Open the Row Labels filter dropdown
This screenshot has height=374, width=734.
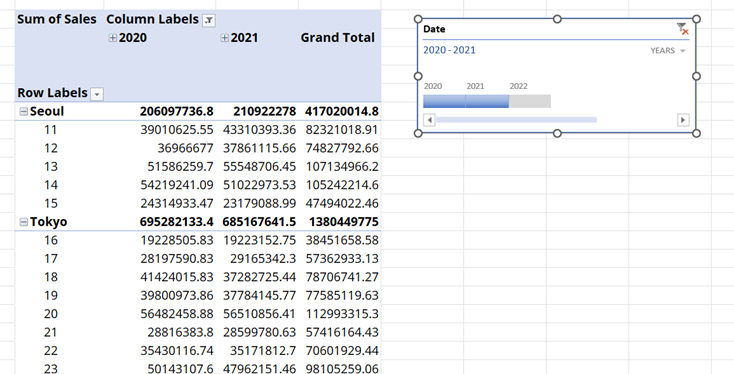tap(97, 94)
